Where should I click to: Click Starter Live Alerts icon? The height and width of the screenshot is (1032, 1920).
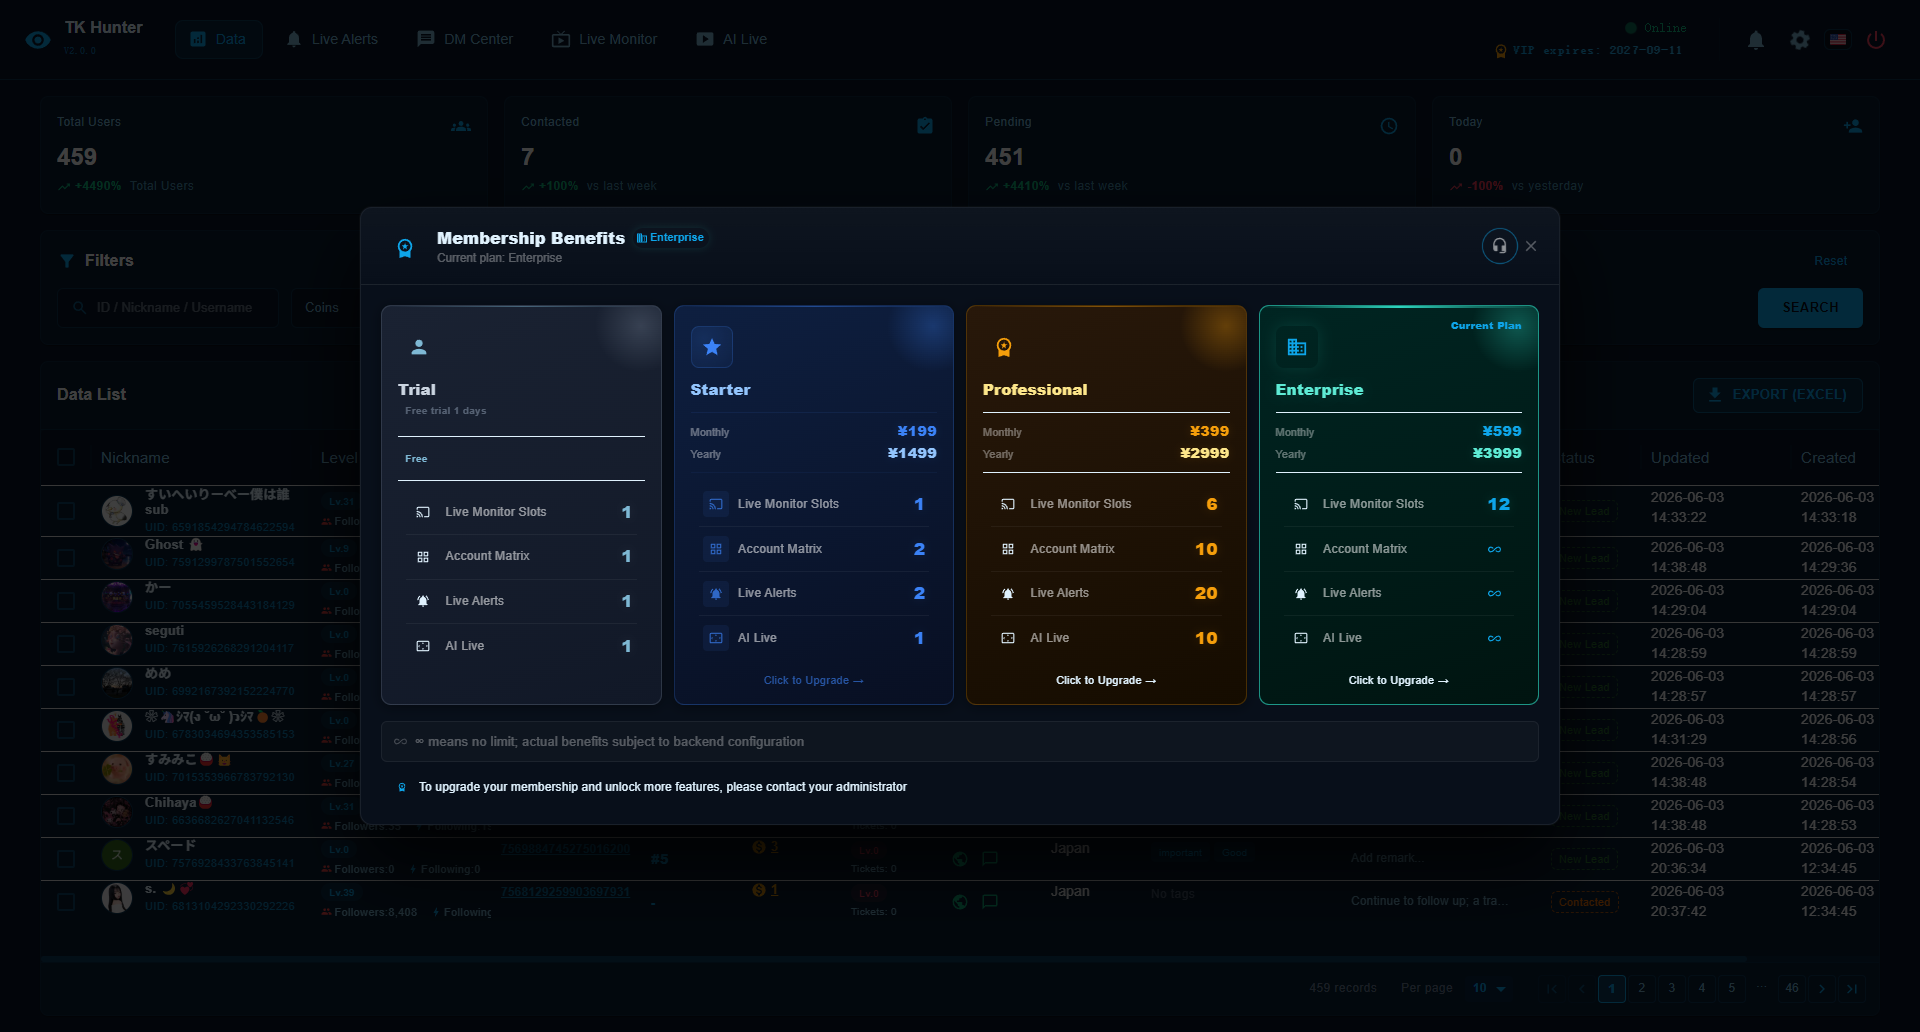click(x=716, y=593)
